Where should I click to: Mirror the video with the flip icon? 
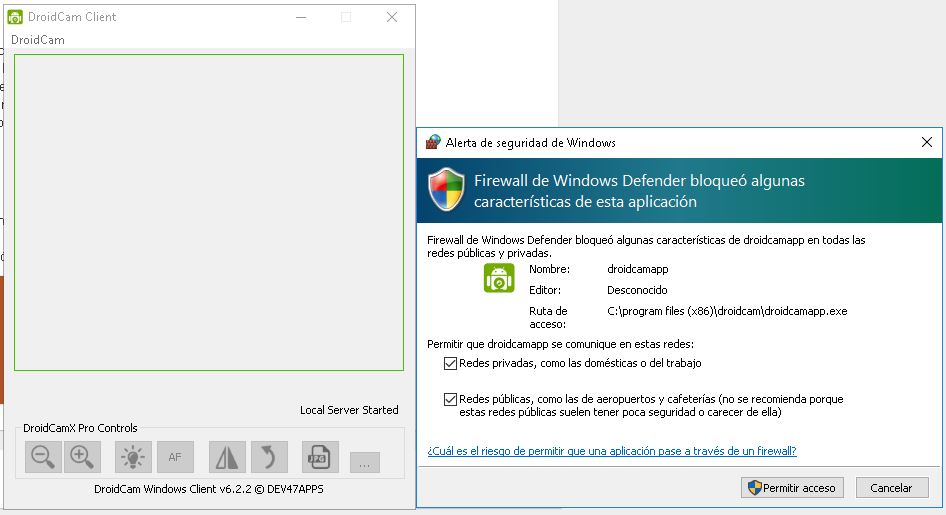point(227,457)
